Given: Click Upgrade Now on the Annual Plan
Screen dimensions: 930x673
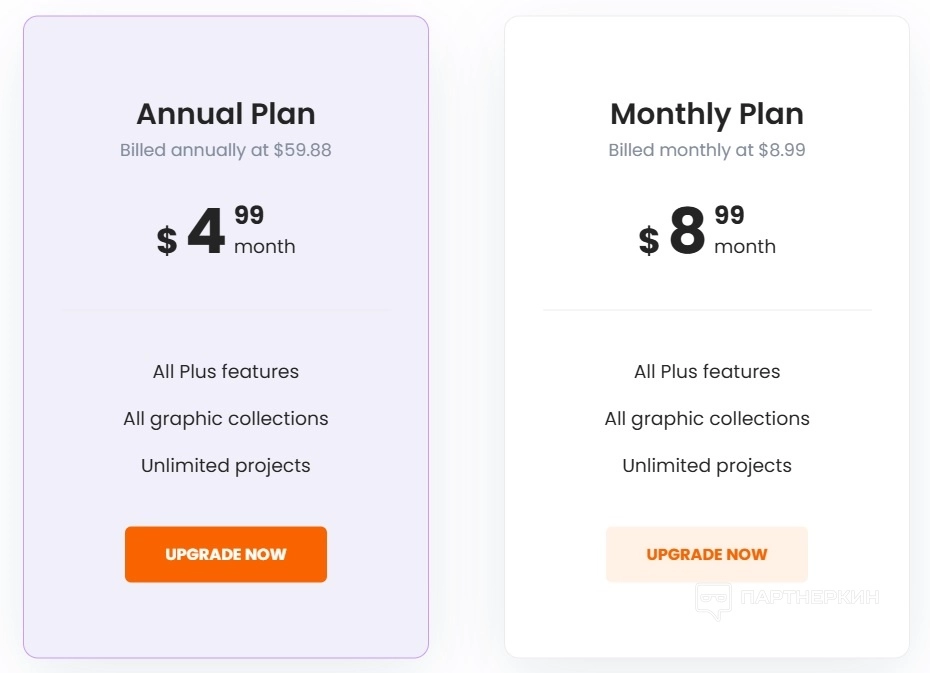Looking at the screenshot, I should coord(226,554).
